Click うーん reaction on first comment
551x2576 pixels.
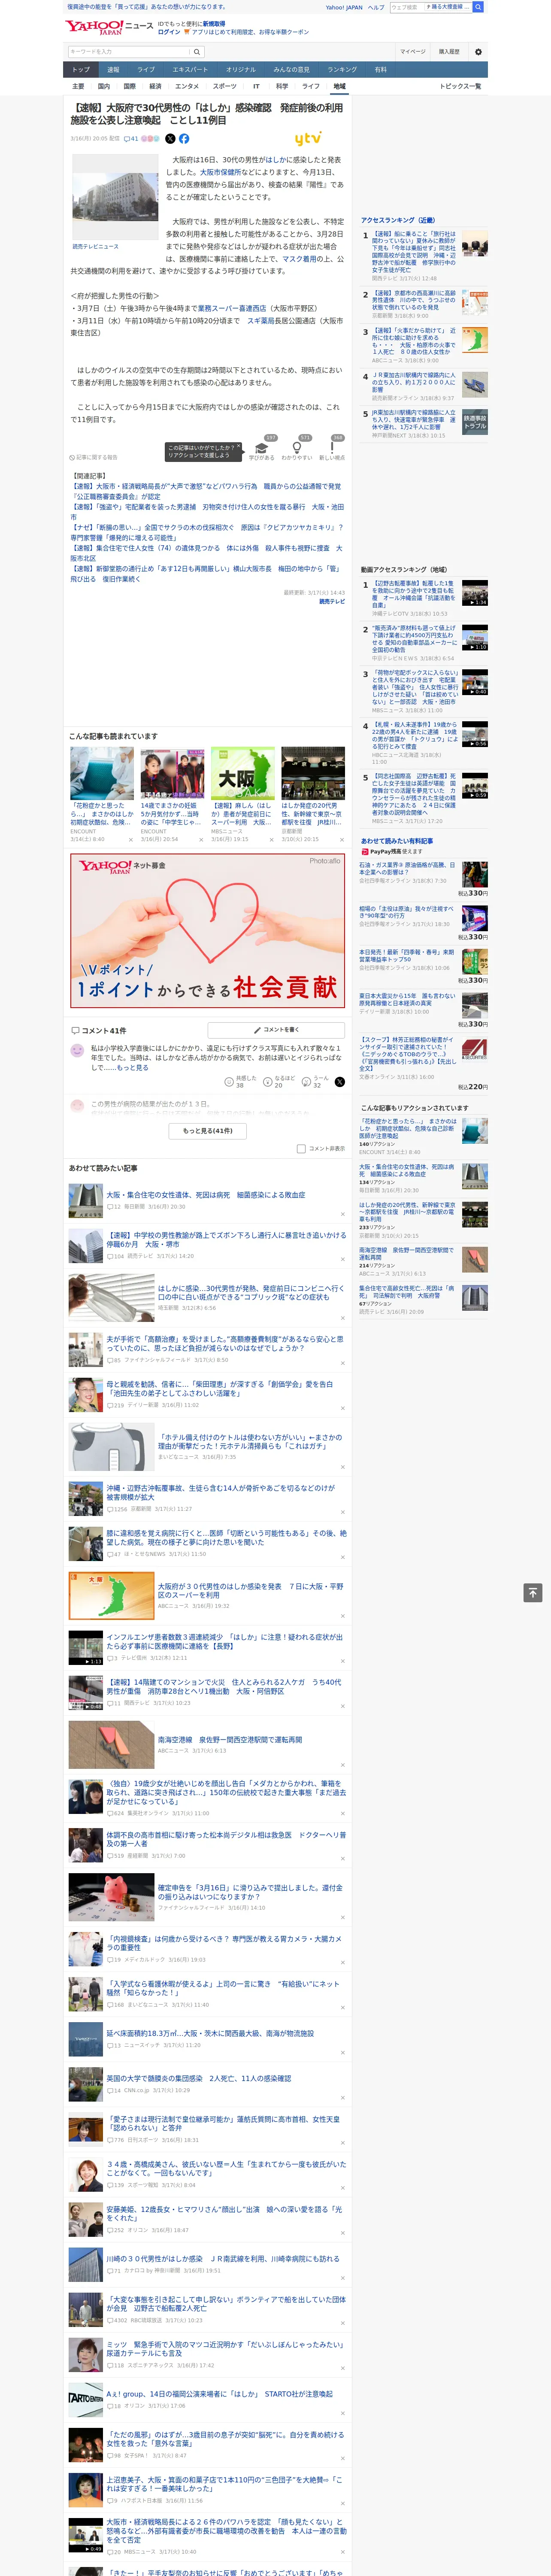(x=315, y=1081)
